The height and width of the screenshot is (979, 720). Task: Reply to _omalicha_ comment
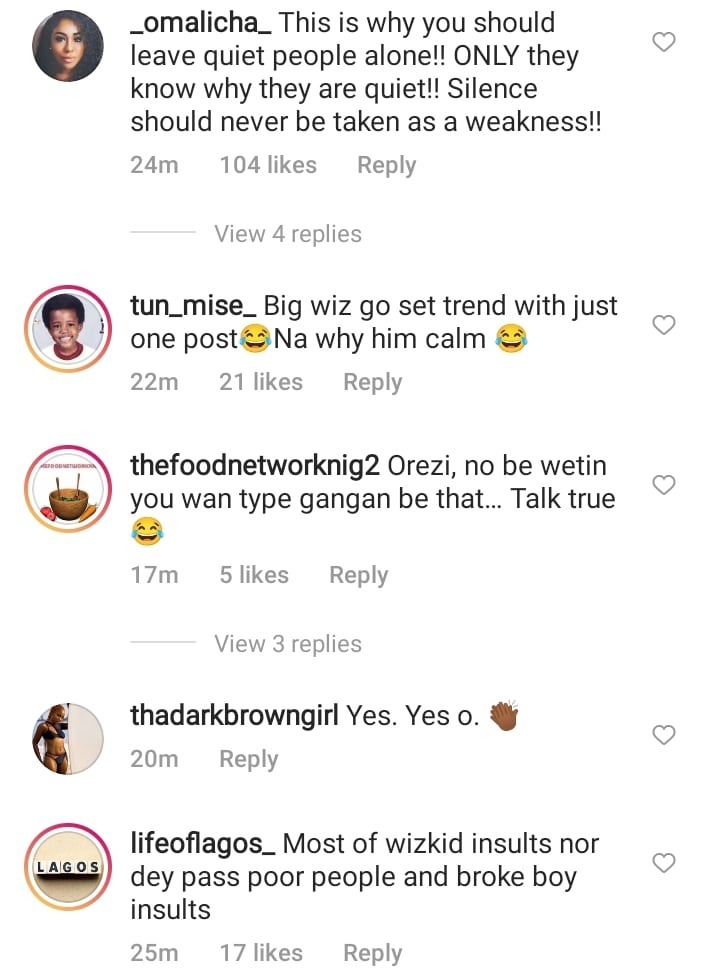[386, 165]
